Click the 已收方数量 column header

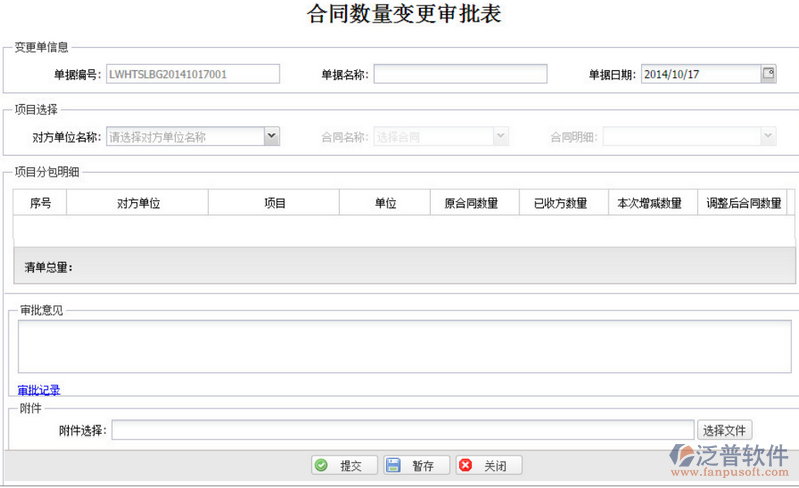click(561, 203)
